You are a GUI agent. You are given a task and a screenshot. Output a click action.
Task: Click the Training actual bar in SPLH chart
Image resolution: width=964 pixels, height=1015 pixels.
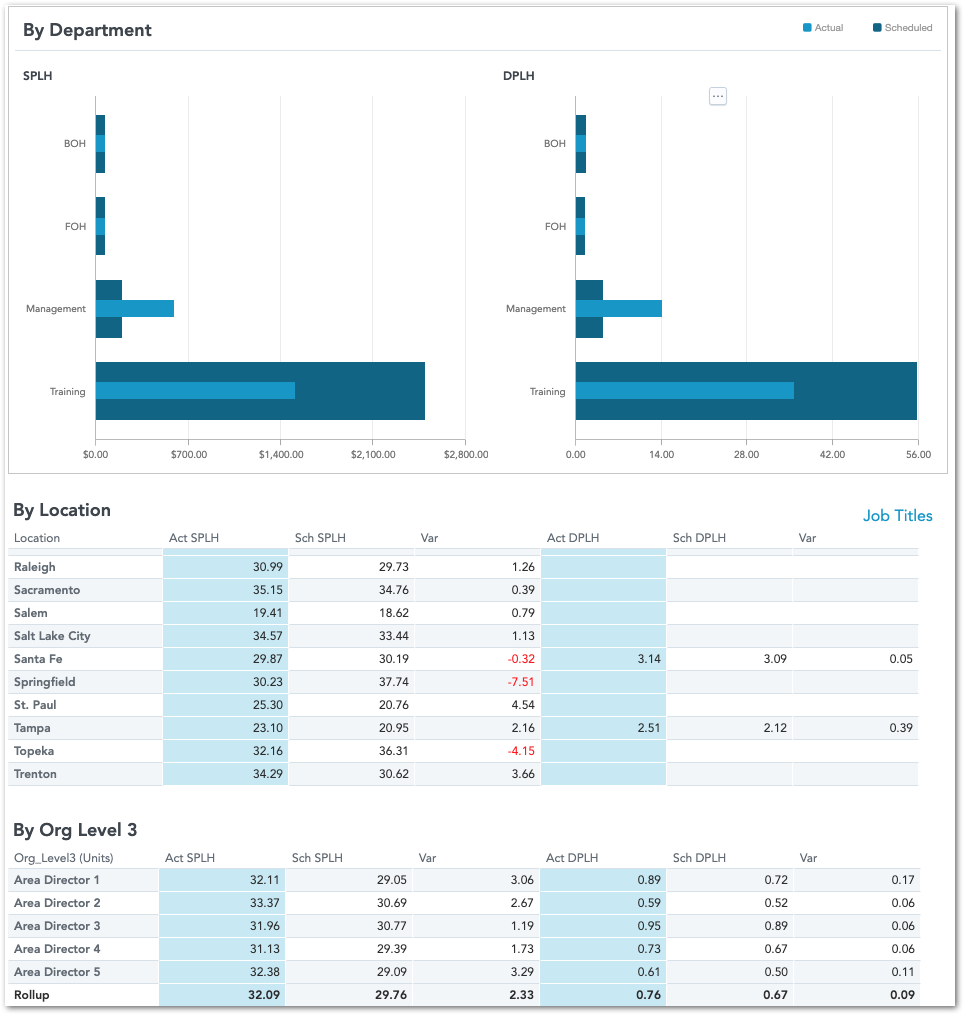coord(195,391)
